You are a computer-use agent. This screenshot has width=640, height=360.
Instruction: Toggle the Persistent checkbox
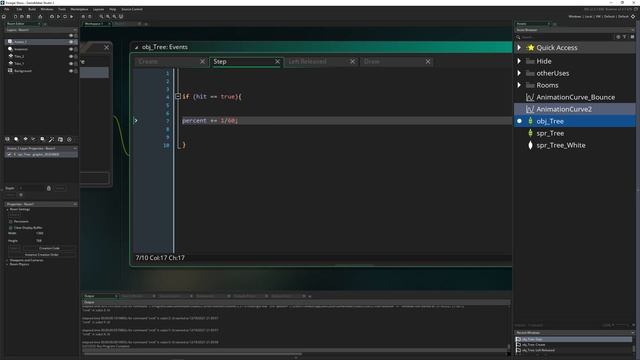click(x=11, y=222)
